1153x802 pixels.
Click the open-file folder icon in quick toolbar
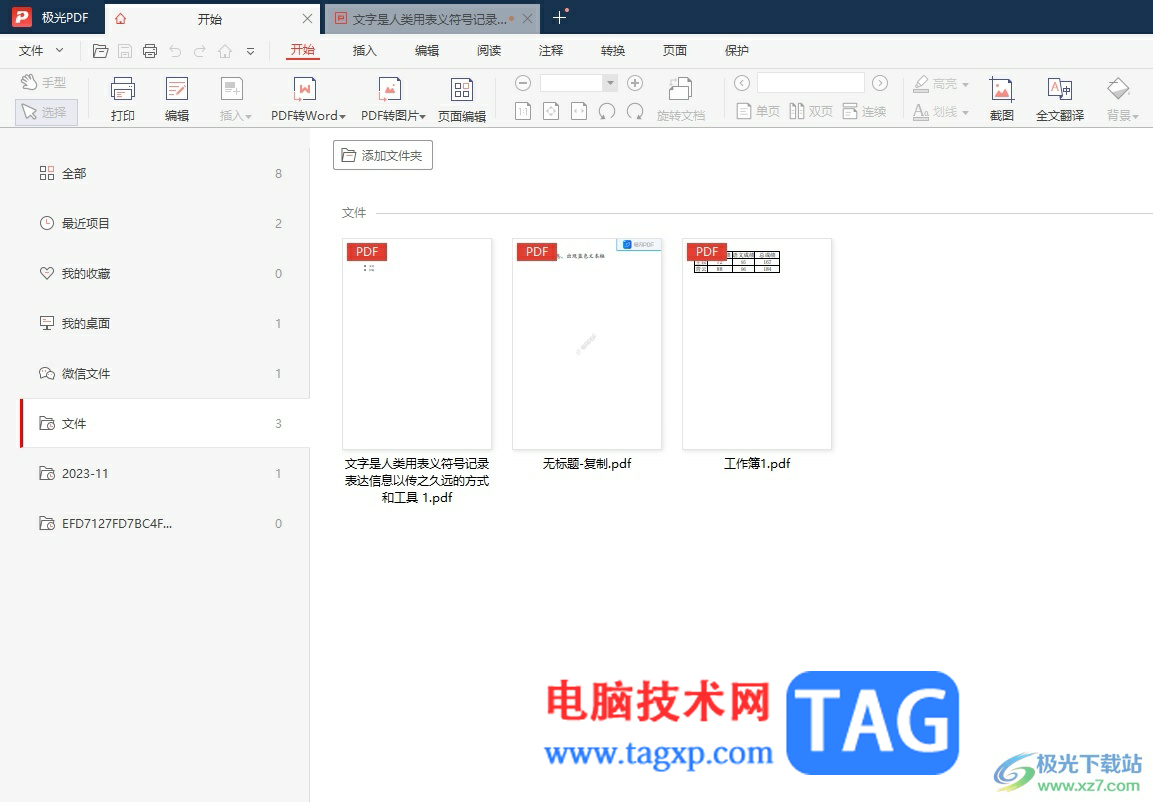(x=101, y=51)
